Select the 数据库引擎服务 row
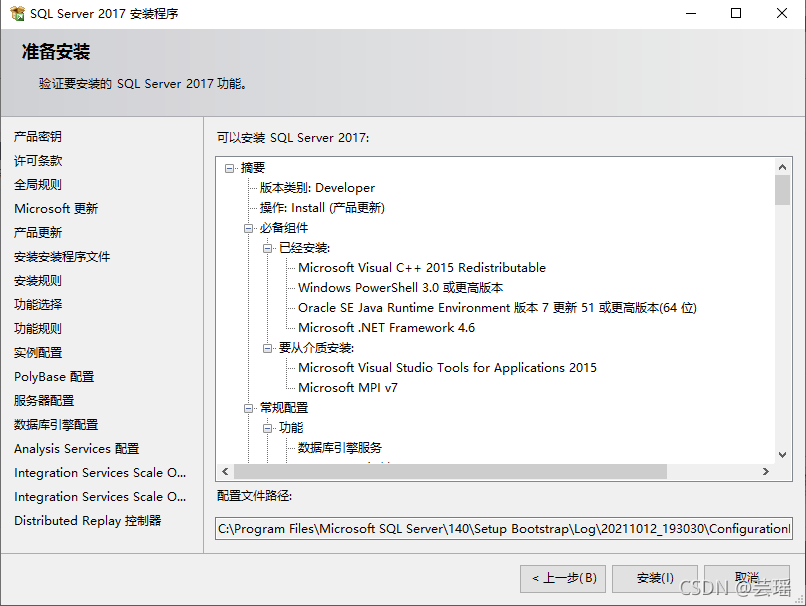 click(340, 448)
